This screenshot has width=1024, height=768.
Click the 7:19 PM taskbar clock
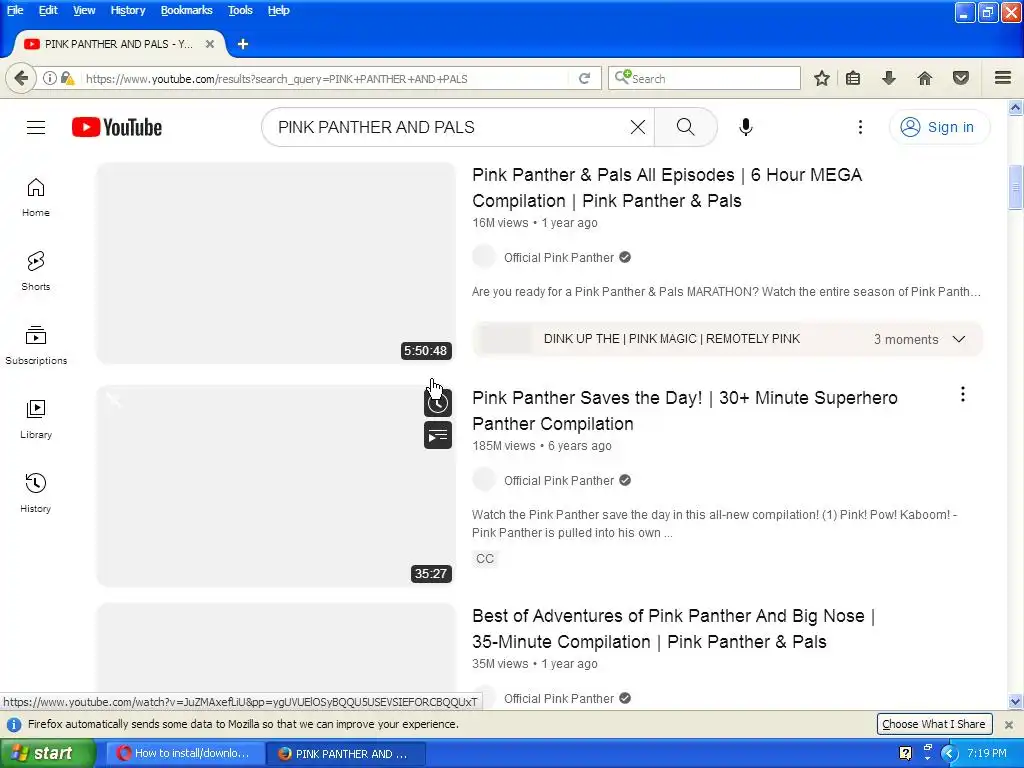pos(987,753)
